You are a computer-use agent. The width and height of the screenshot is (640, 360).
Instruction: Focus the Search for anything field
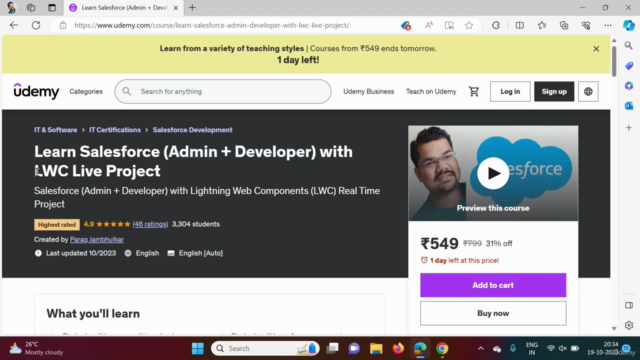tap(223, 91)
